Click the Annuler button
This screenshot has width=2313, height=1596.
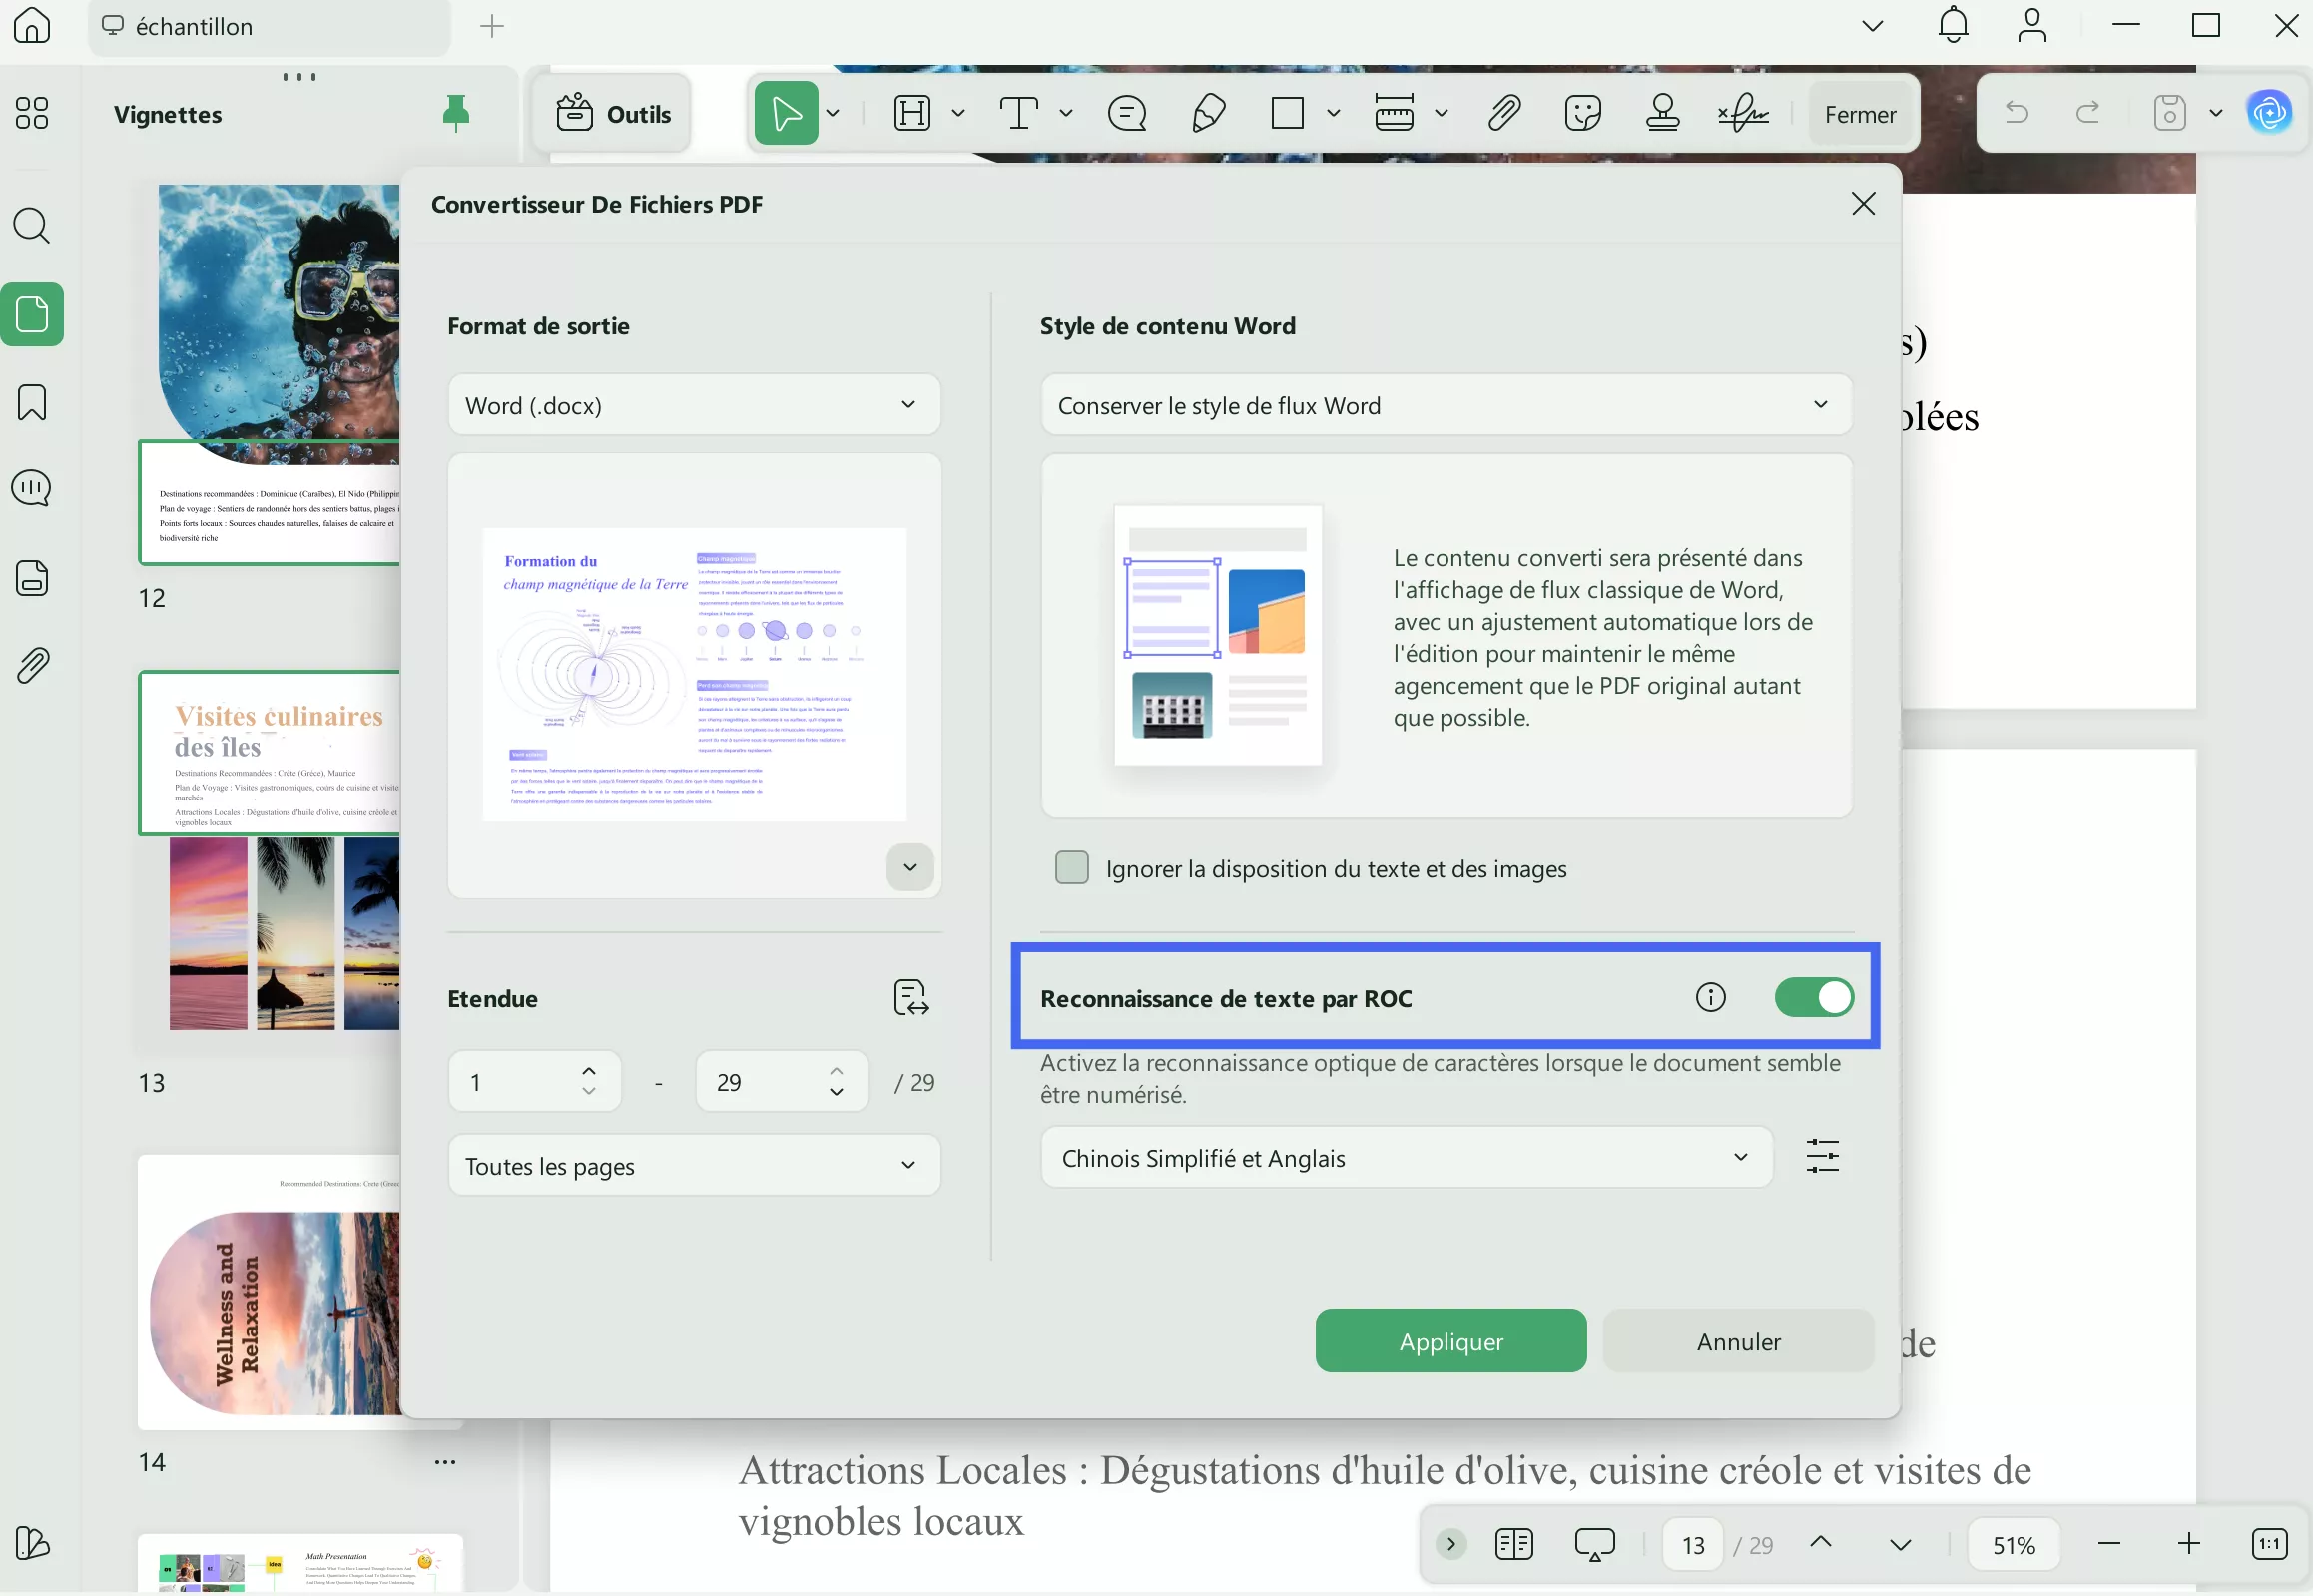pos(1737,1341)
